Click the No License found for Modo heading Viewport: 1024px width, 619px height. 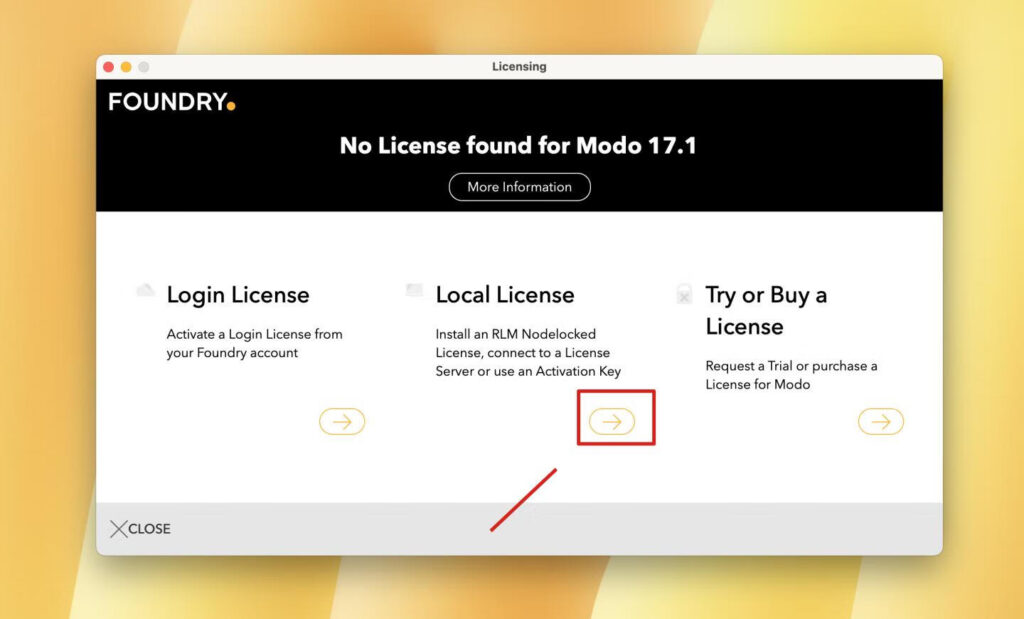(x=518, y=146)
